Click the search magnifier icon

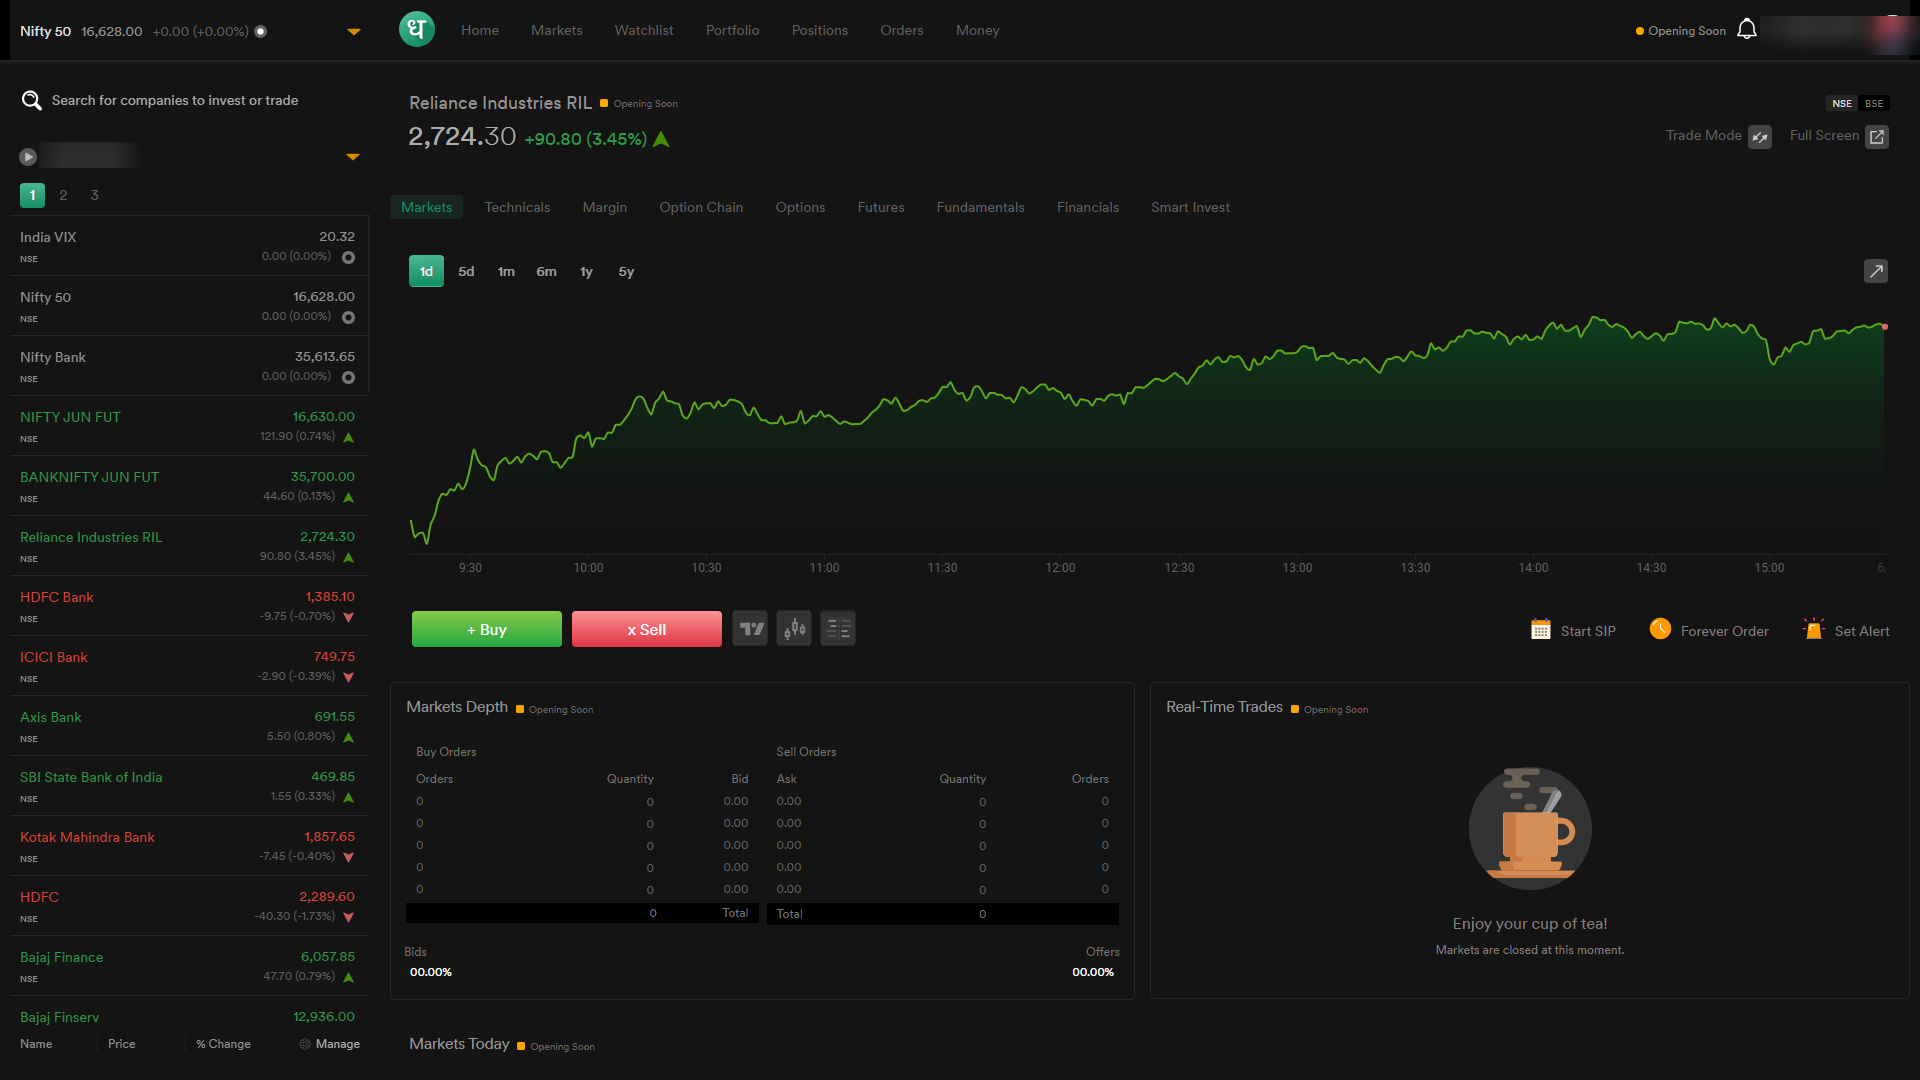(32, 100)
